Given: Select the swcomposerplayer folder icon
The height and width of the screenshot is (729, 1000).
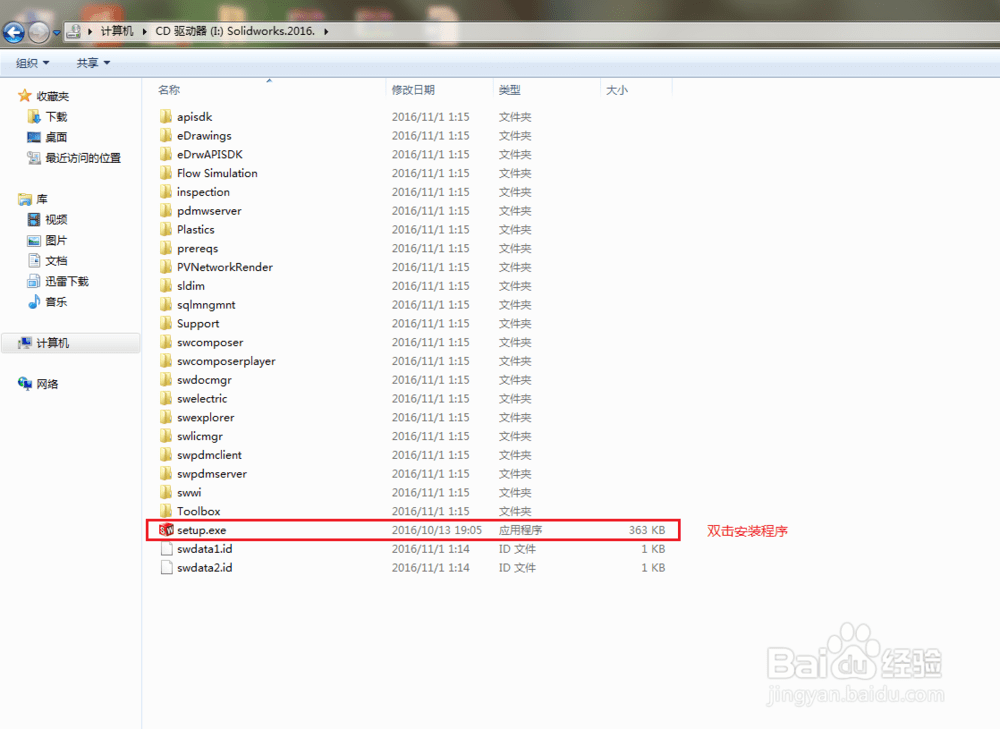Looking at the screenshot, I should 166,360.
